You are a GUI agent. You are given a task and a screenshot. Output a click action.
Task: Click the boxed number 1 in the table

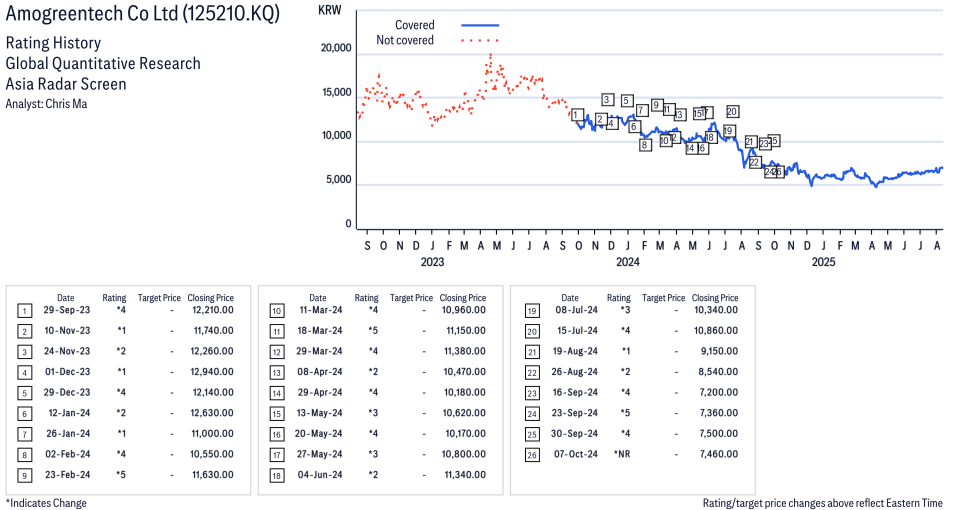coord(24,311)
